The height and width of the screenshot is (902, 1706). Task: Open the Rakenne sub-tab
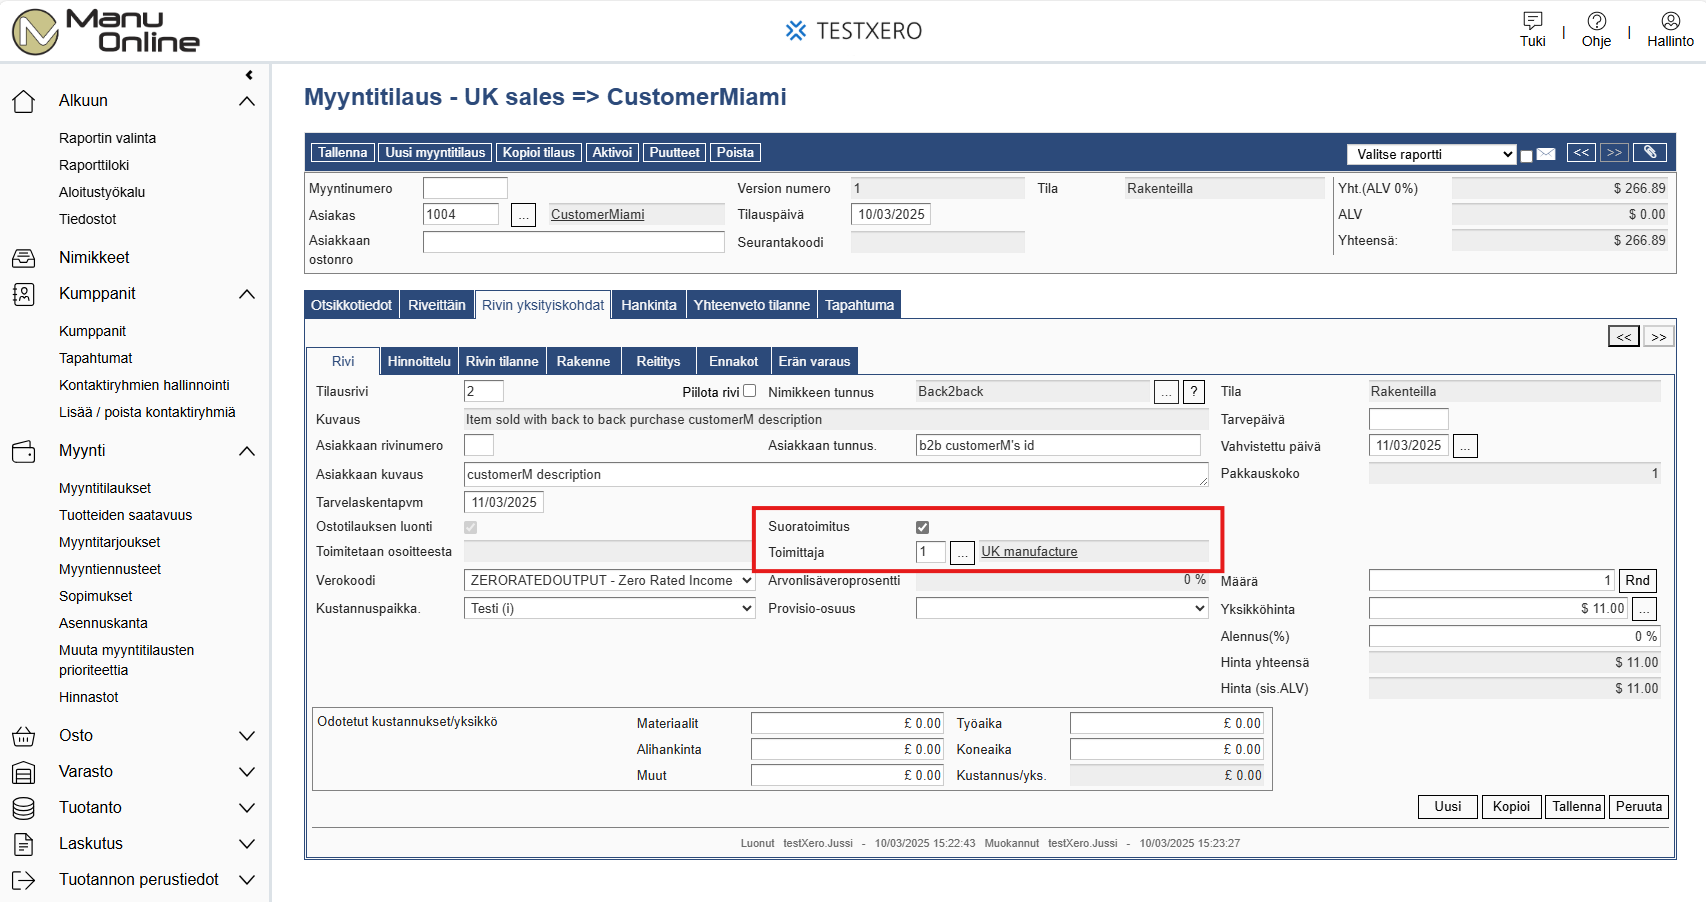(583, 361)
